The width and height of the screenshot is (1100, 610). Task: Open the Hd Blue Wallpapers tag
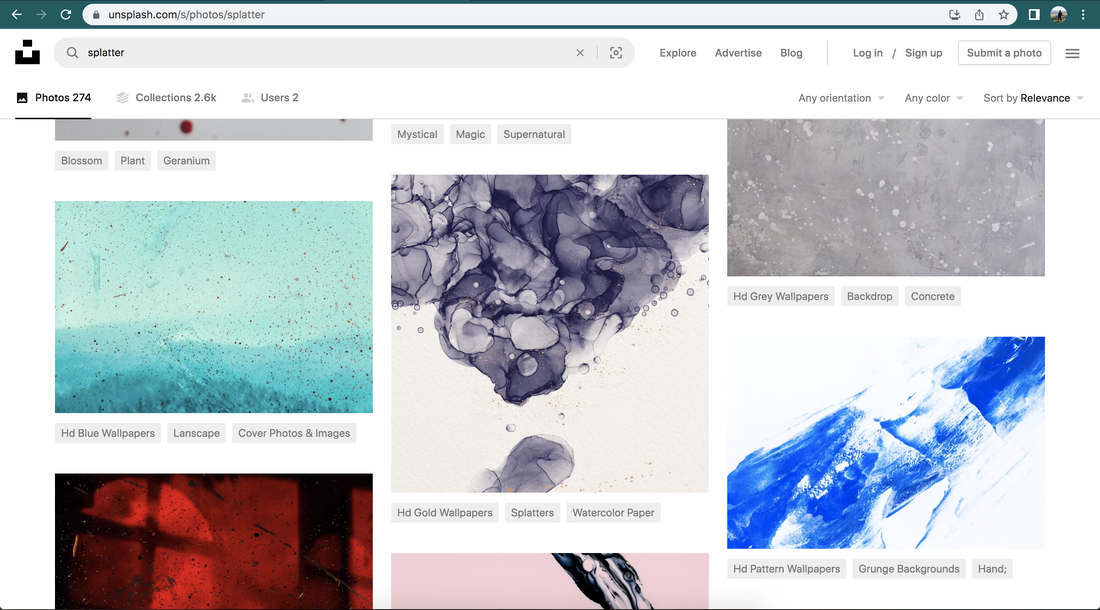tap(108, 433)
